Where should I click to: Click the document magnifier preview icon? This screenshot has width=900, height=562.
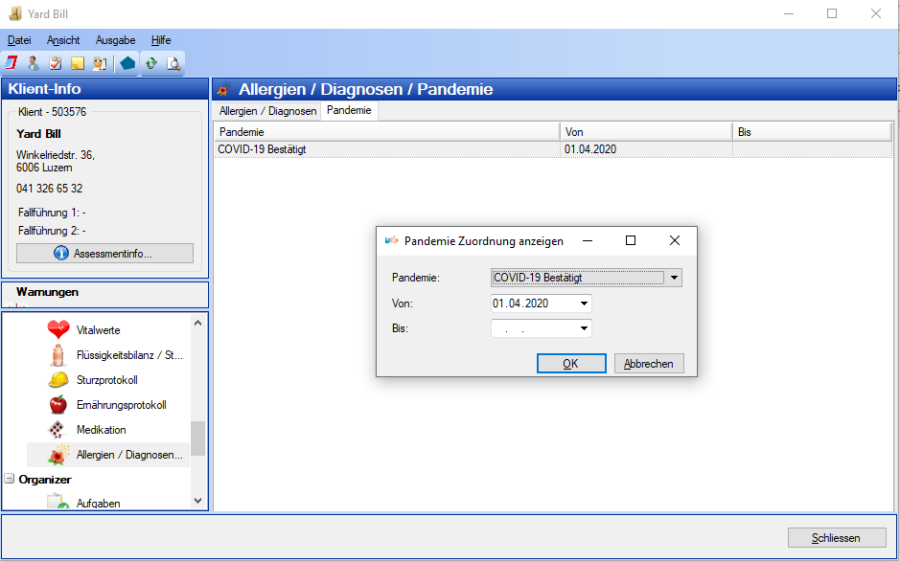[173, 63]
